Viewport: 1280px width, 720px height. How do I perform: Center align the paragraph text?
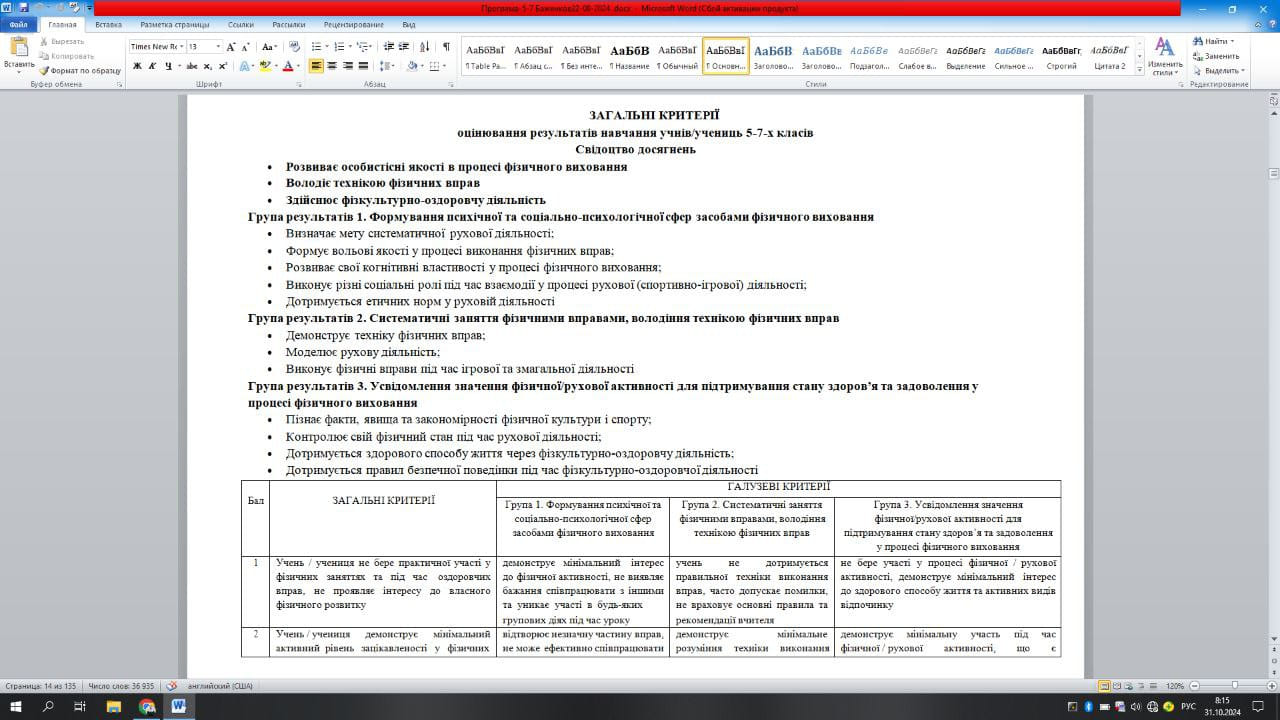332,66
